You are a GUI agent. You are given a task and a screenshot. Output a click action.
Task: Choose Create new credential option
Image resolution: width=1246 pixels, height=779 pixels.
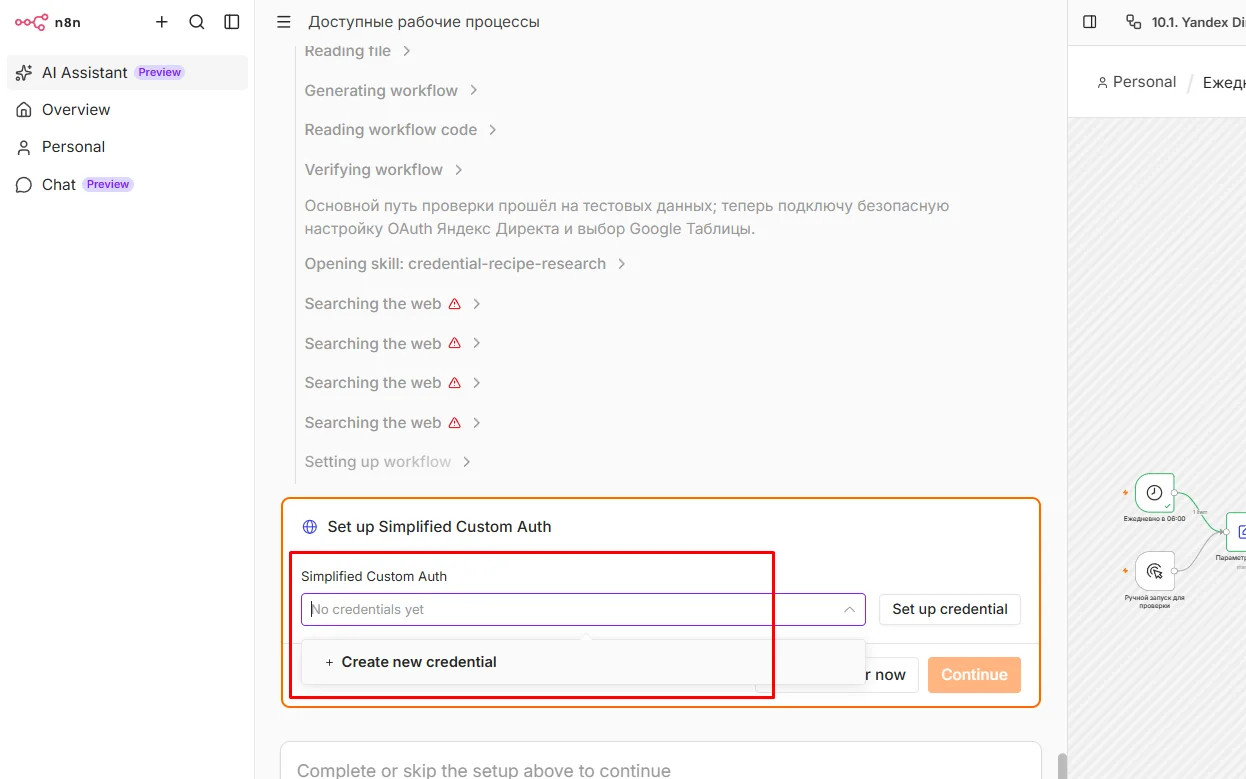[583, 662]
